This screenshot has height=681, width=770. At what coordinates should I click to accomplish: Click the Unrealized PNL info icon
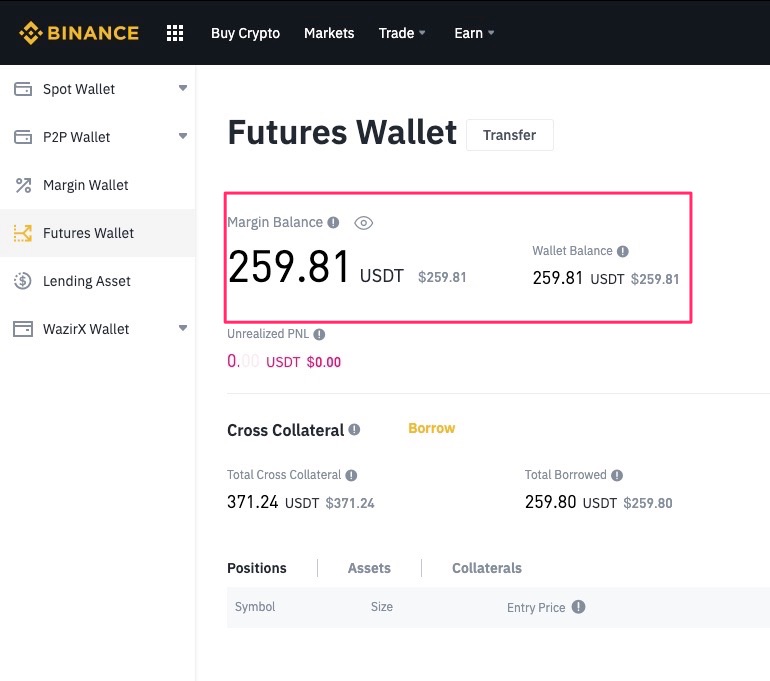click(x=319, y=334)
